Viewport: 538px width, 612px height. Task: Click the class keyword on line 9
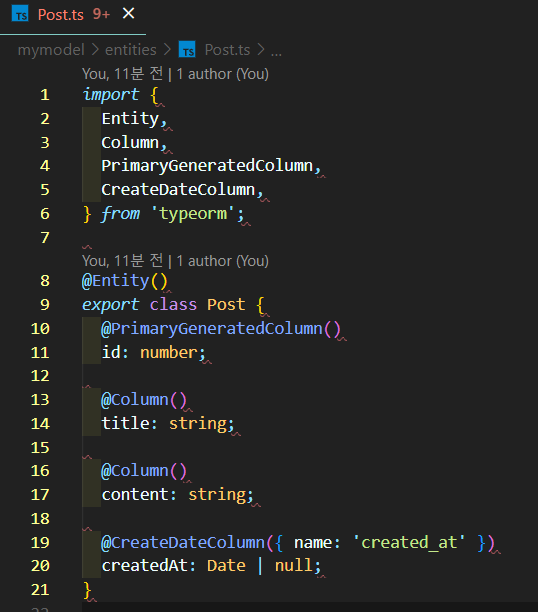coord(173,304)
